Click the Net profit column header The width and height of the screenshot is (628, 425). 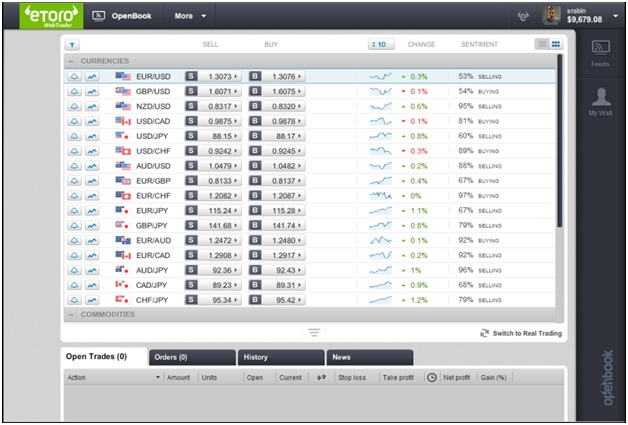(x=457, y=377)
